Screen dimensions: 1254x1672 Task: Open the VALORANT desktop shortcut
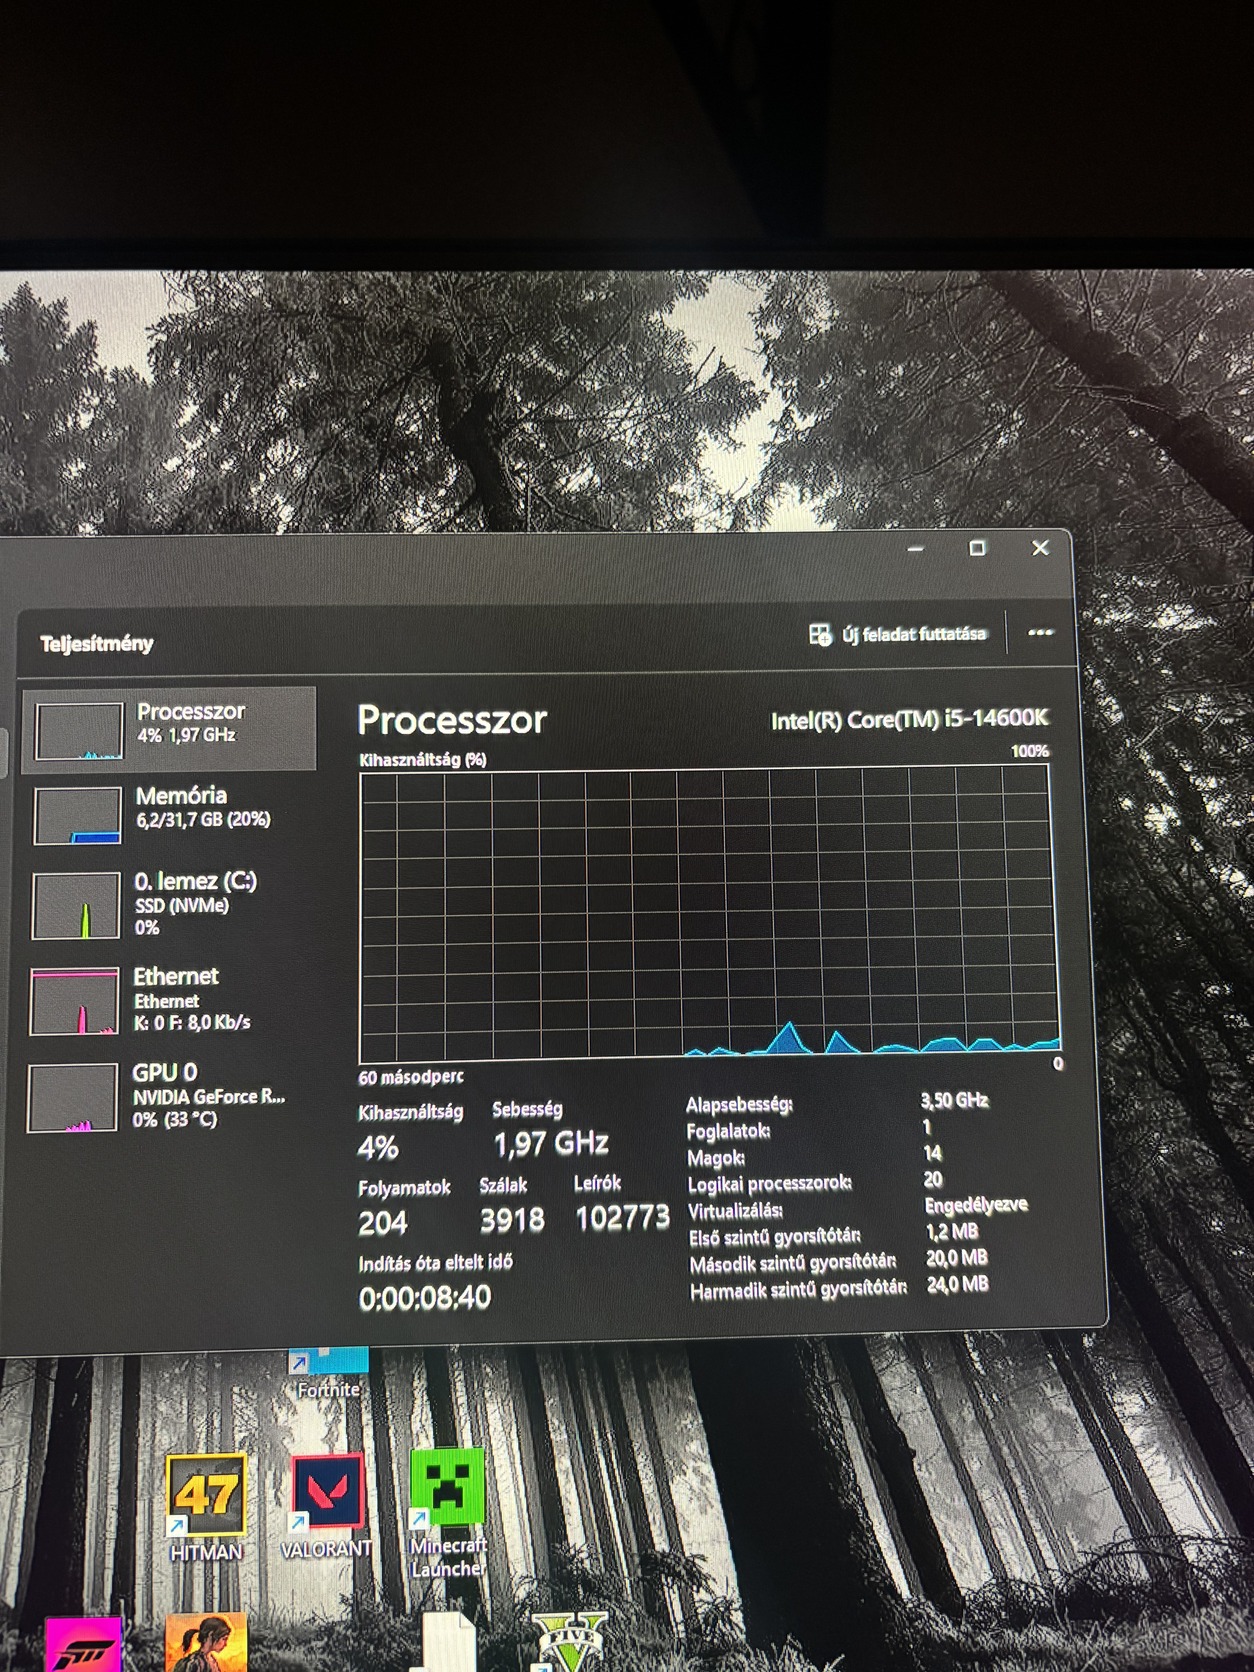(326, 1506)
